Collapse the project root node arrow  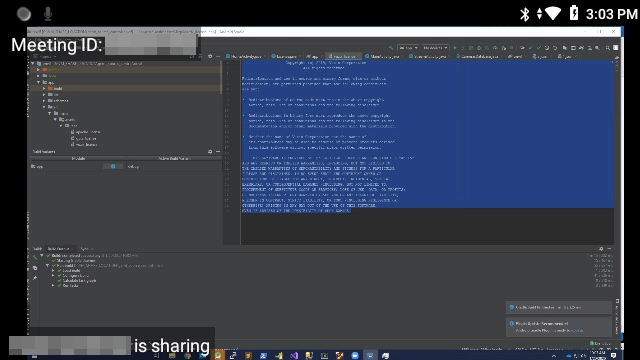pyautogui.click(x=33, y=64)
